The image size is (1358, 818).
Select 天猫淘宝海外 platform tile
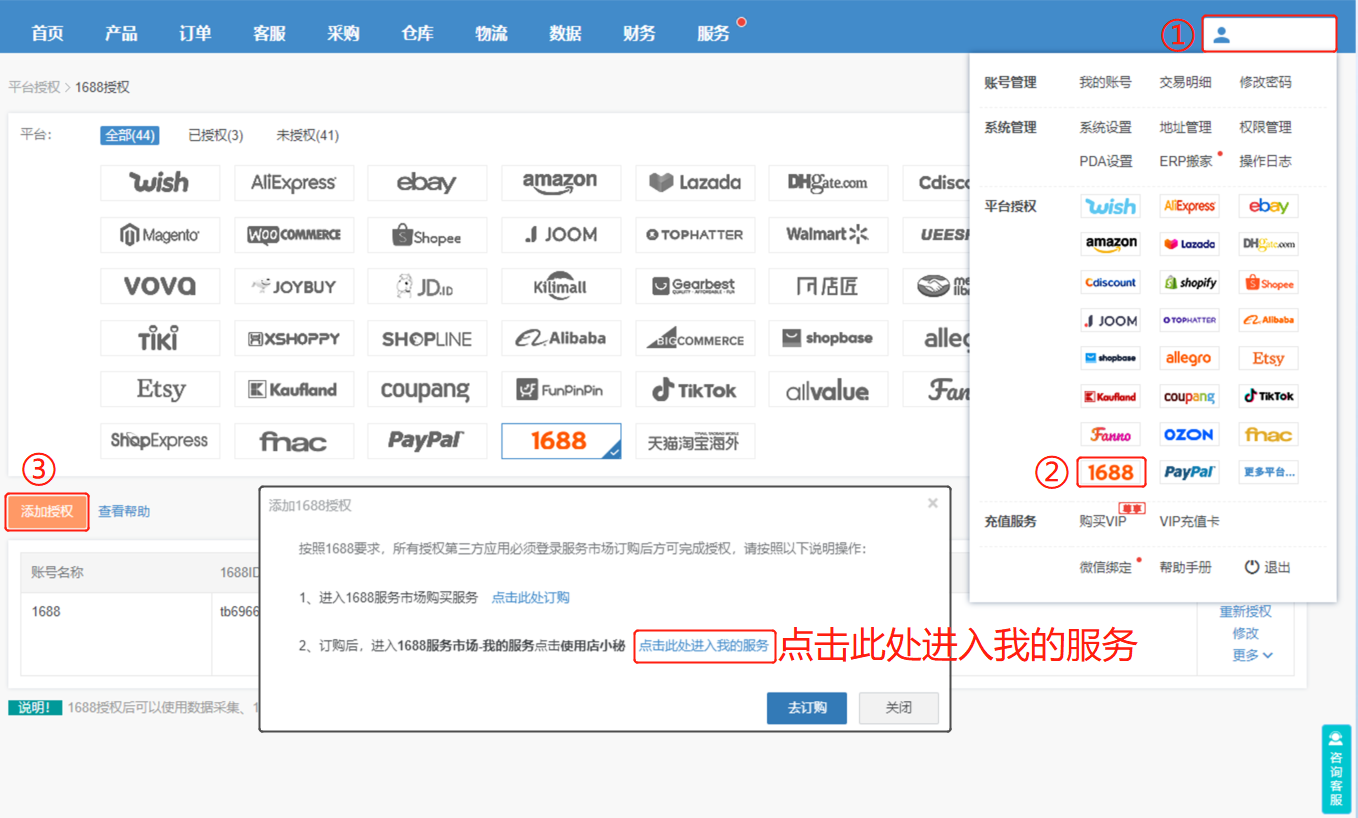(694, 441)
